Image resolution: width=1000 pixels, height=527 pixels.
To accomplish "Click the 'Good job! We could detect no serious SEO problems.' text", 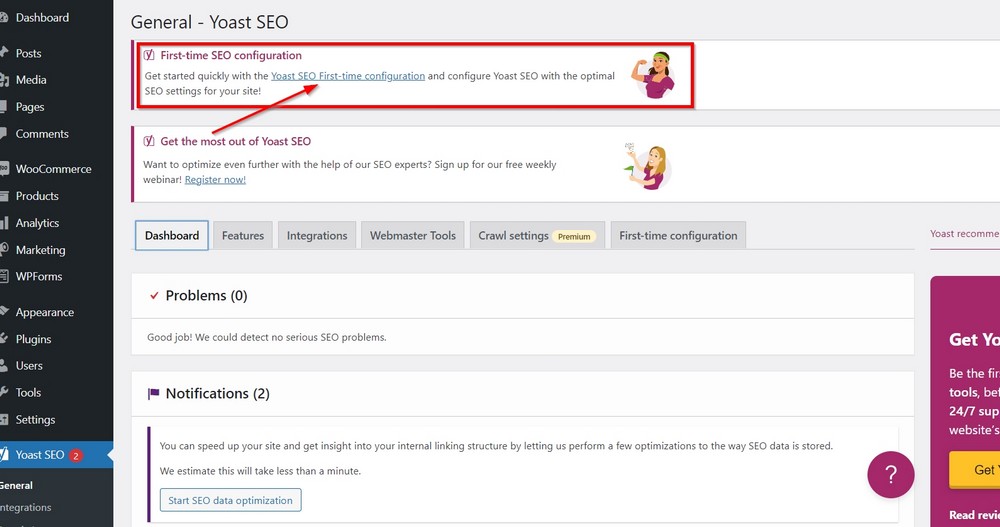I will (x=267, y=338).
